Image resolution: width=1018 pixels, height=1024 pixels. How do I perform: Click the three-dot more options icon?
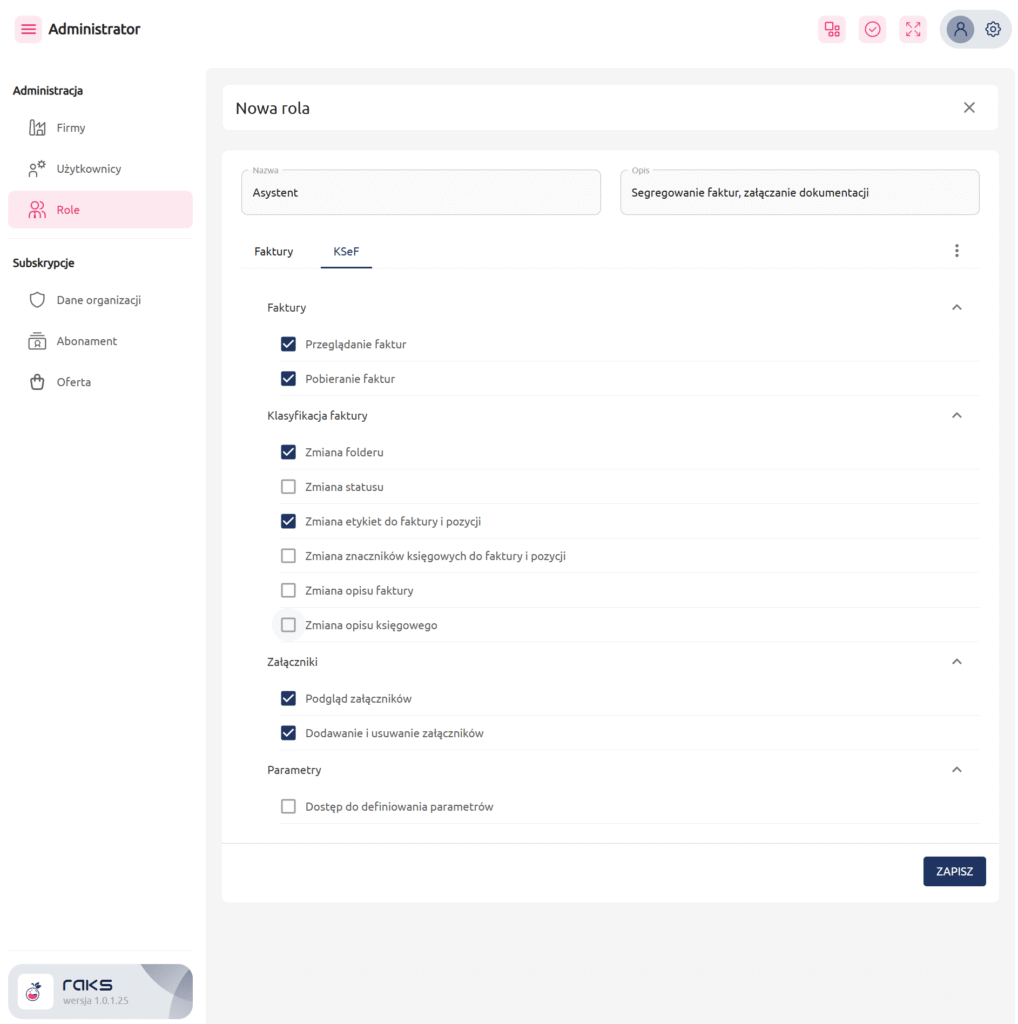click(x=956, y=251)
